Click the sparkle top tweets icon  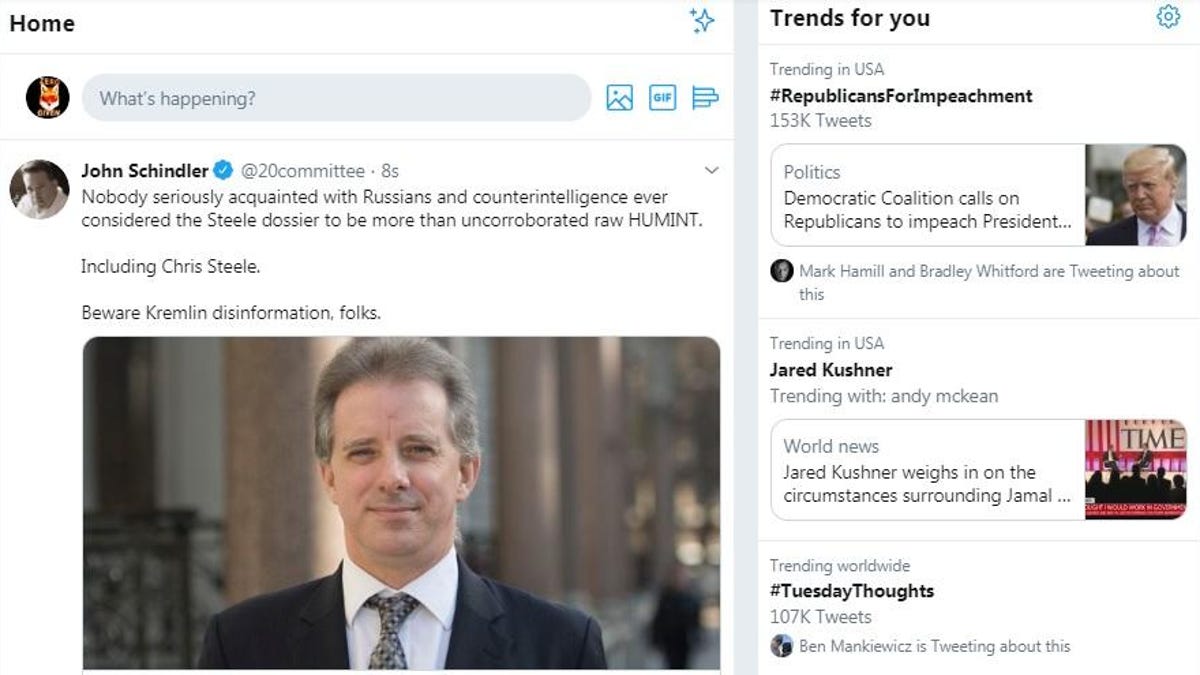pyautogui.click(x=702, y=21)
